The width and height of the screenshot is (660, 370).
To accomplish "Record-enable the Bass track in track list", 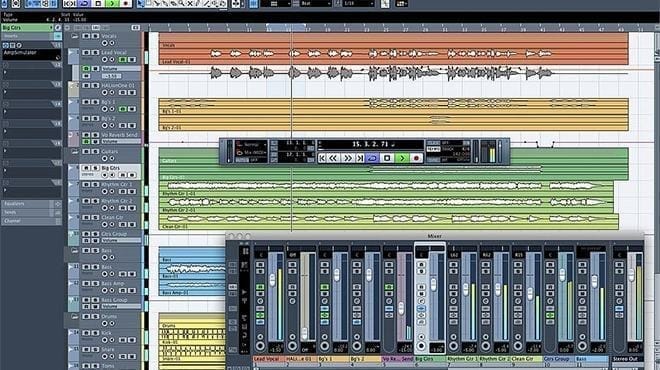I will point(104,274).
